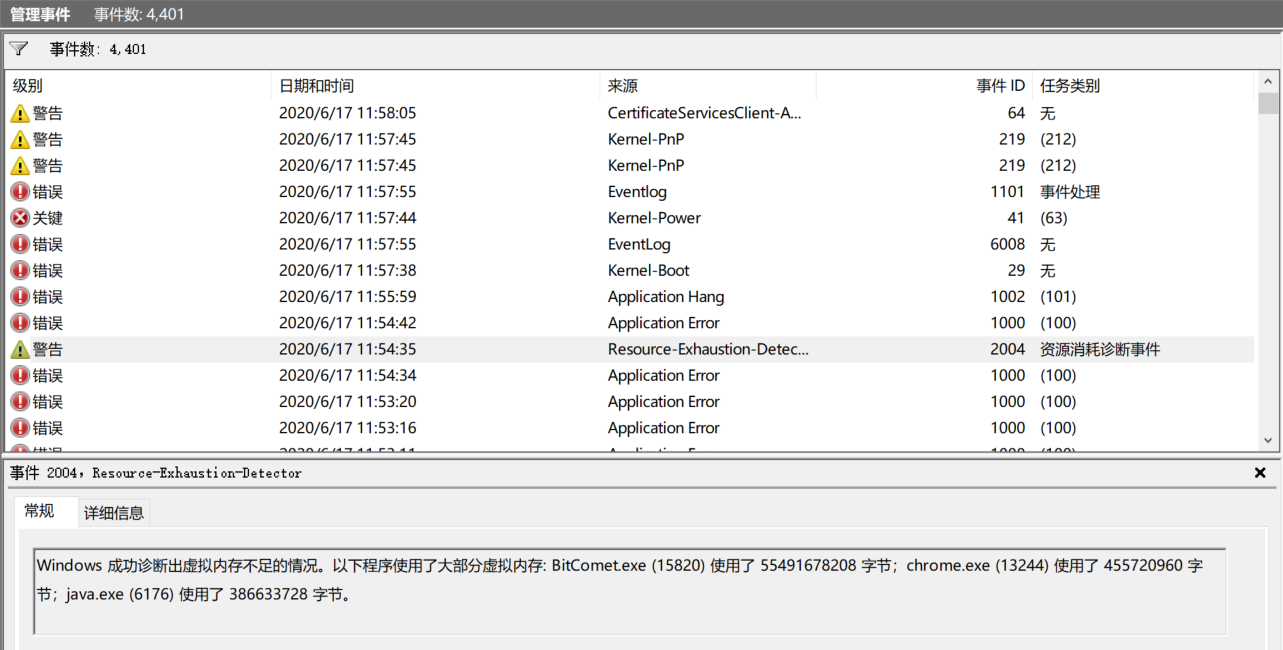This screenshot has height=650, width=1283.
Task: Select the 常规 tab
Action: click(x=40, y=512)
